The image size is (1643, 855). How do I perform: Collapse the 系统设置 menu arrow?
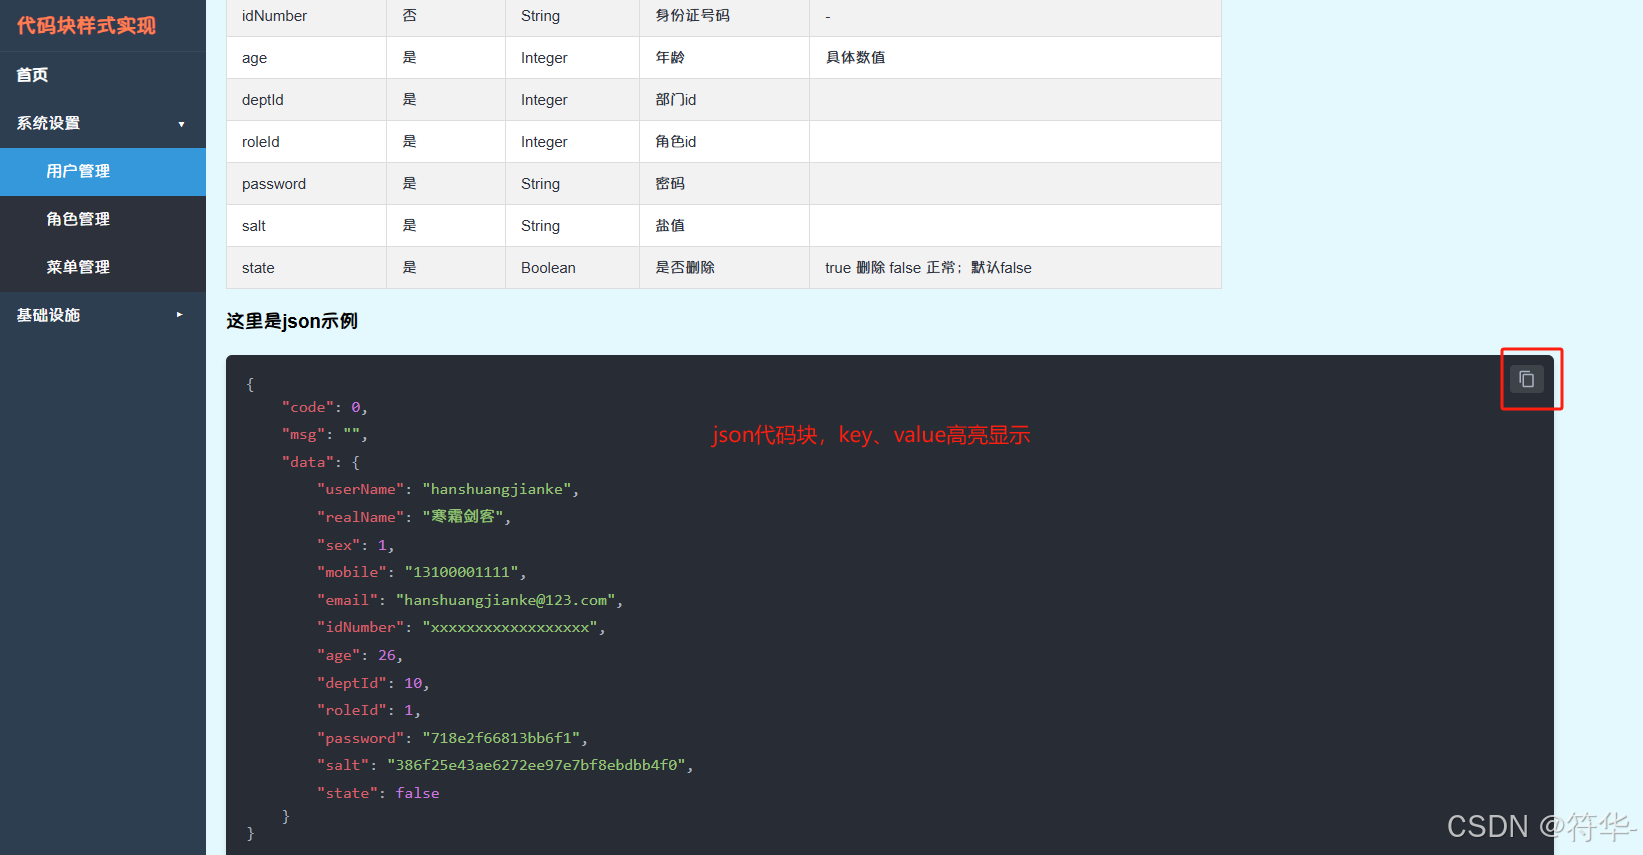[181, 124]
